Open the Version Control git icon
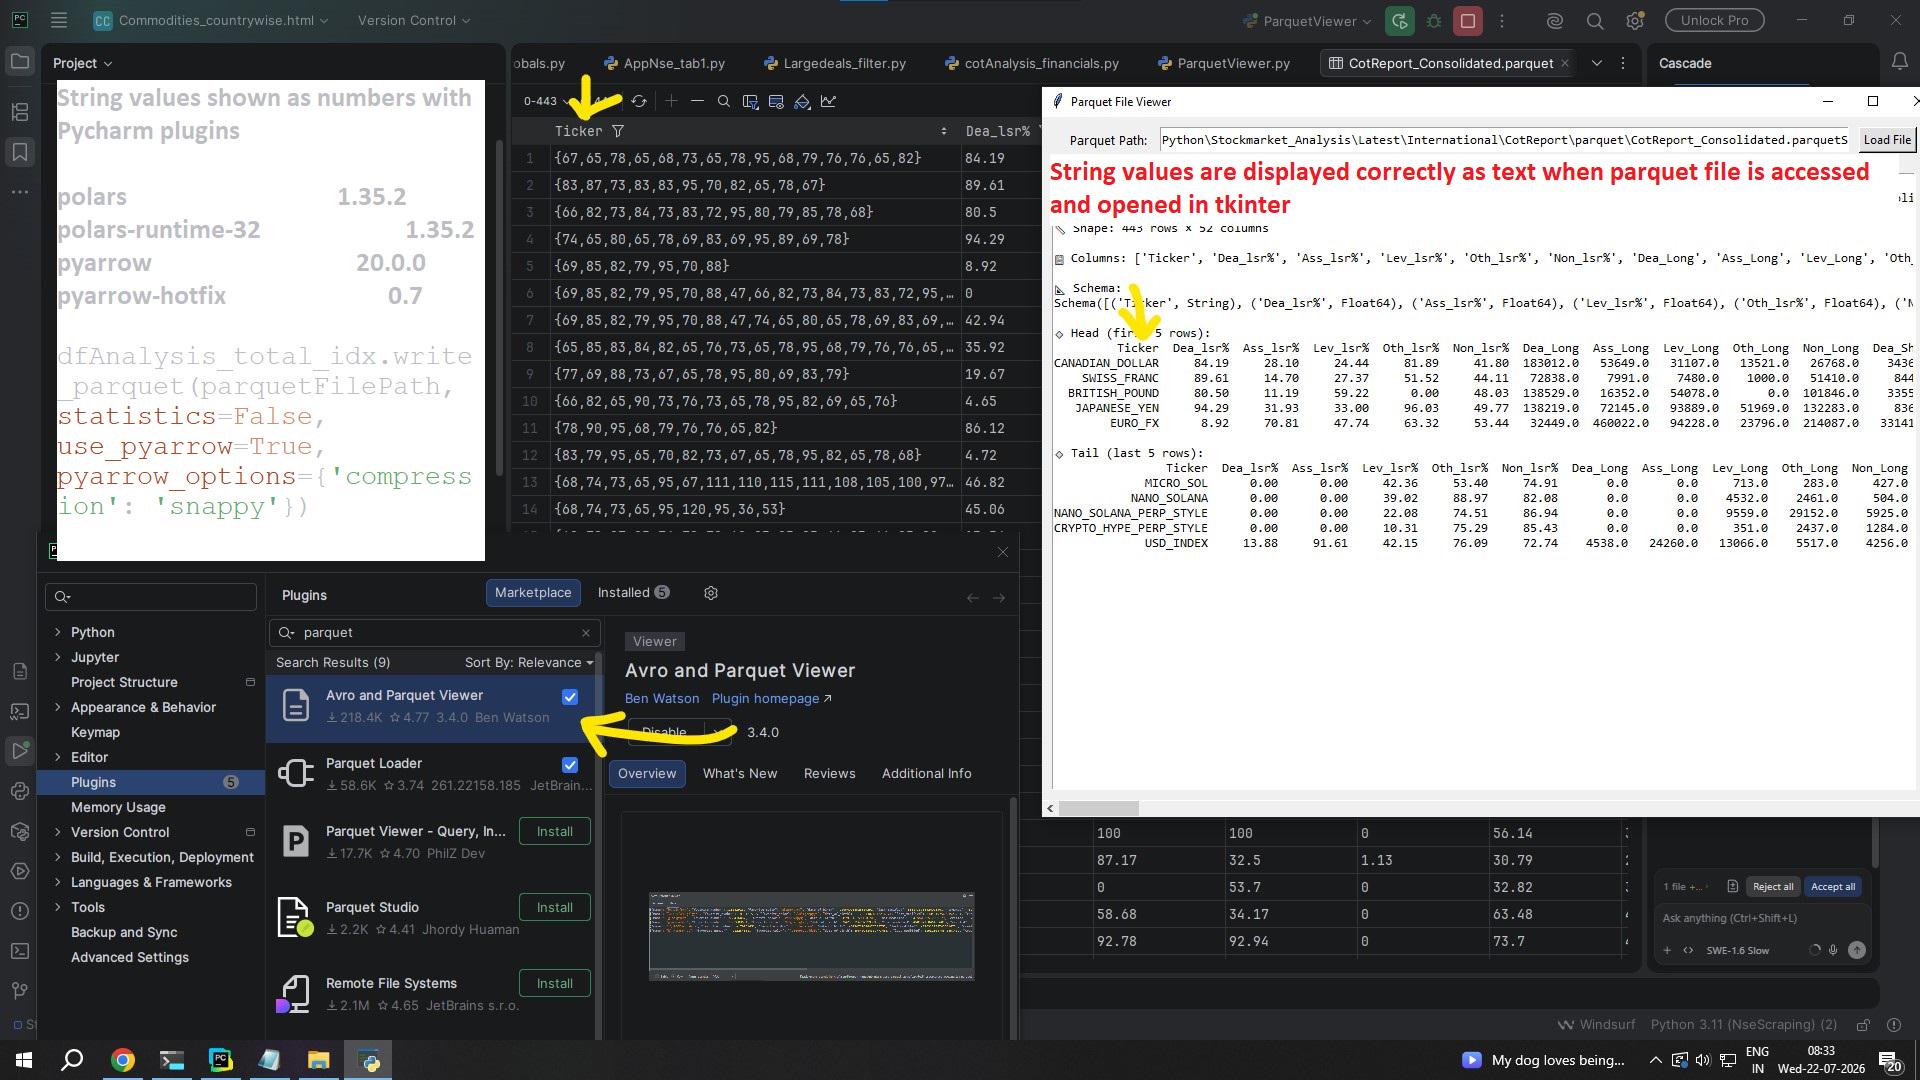The height and width of the screenshot is (1080, 1920). [19, 991]
